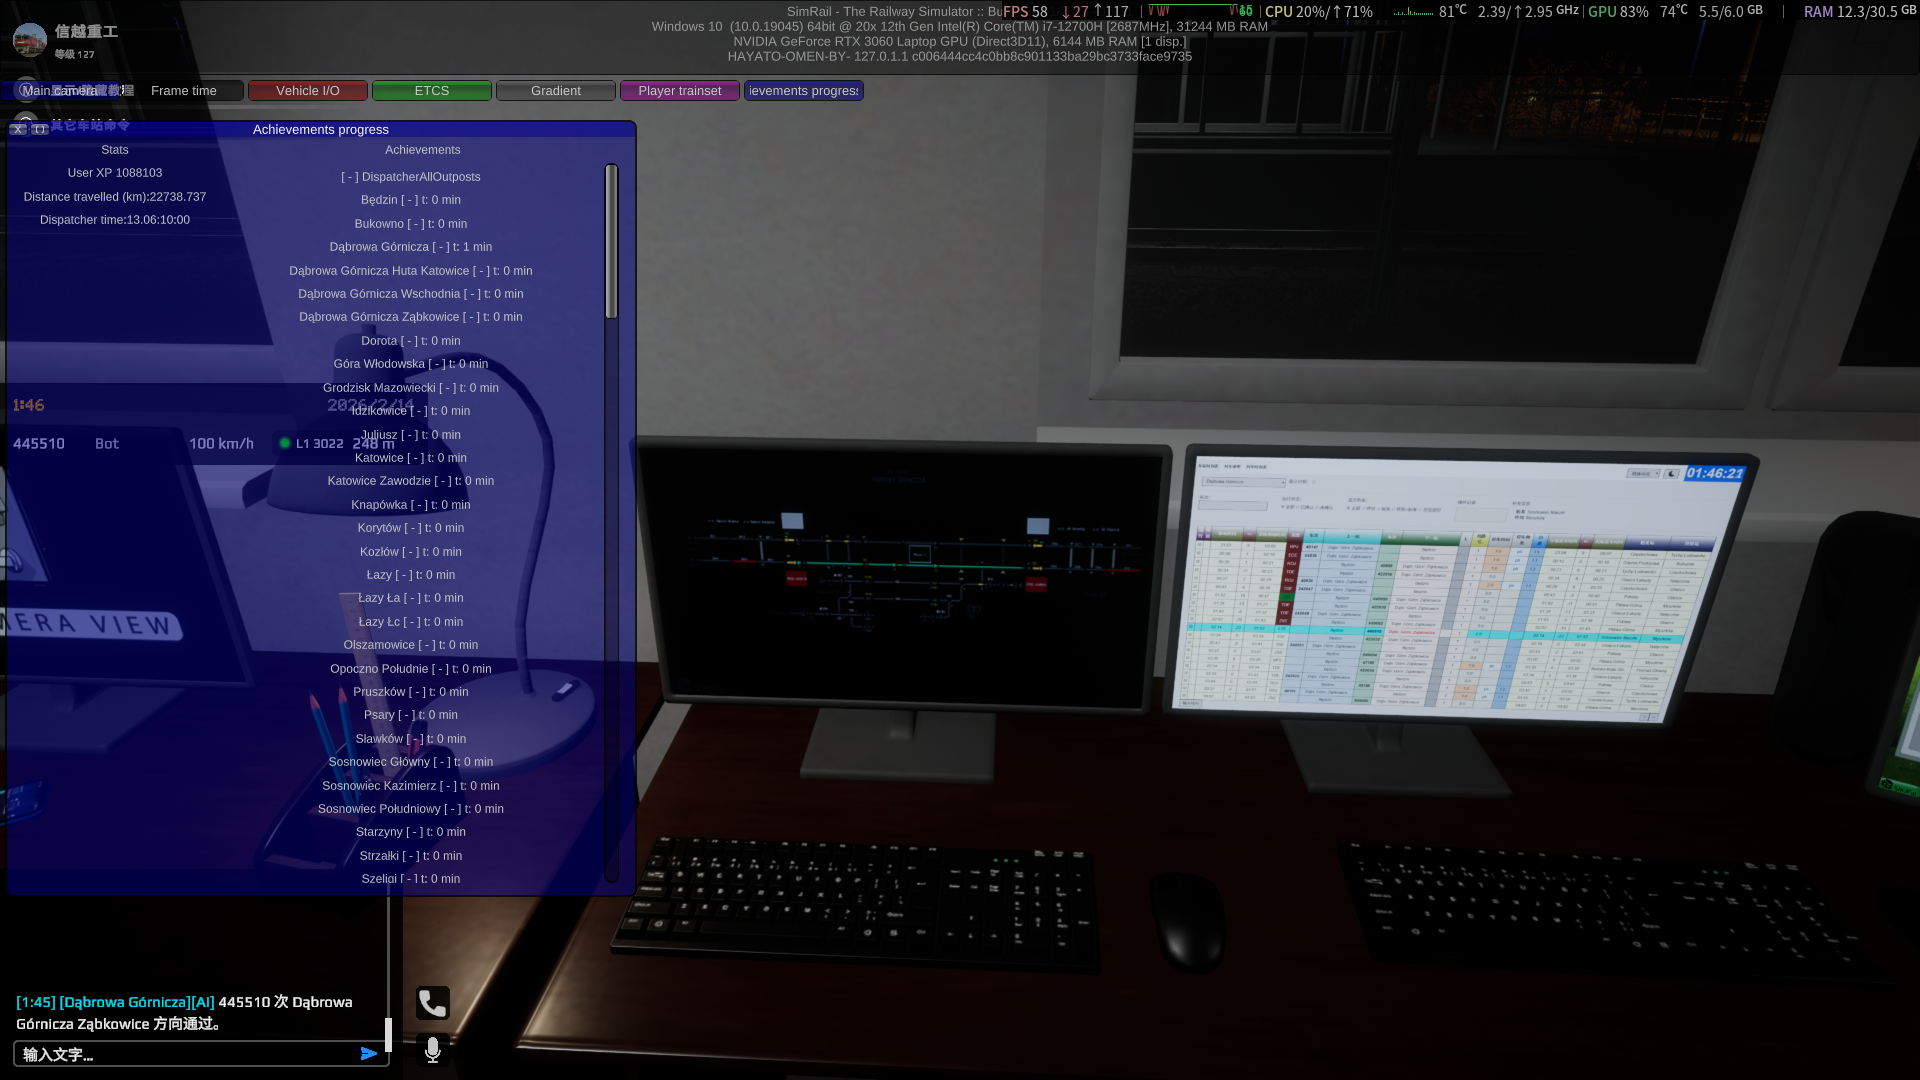Select the Sławków achievement row
Viewport: 1920px width, 1080px height.
(x=411, y=739)
